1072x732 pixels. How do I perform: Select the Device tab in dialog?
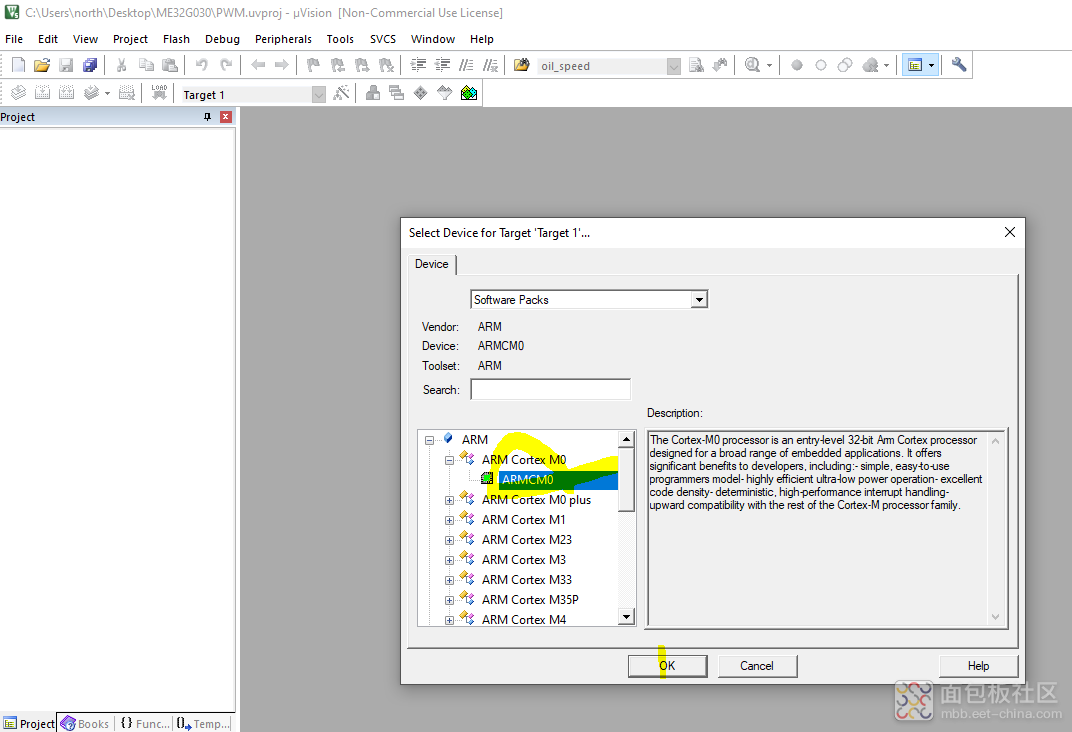[x=431, y=264]
